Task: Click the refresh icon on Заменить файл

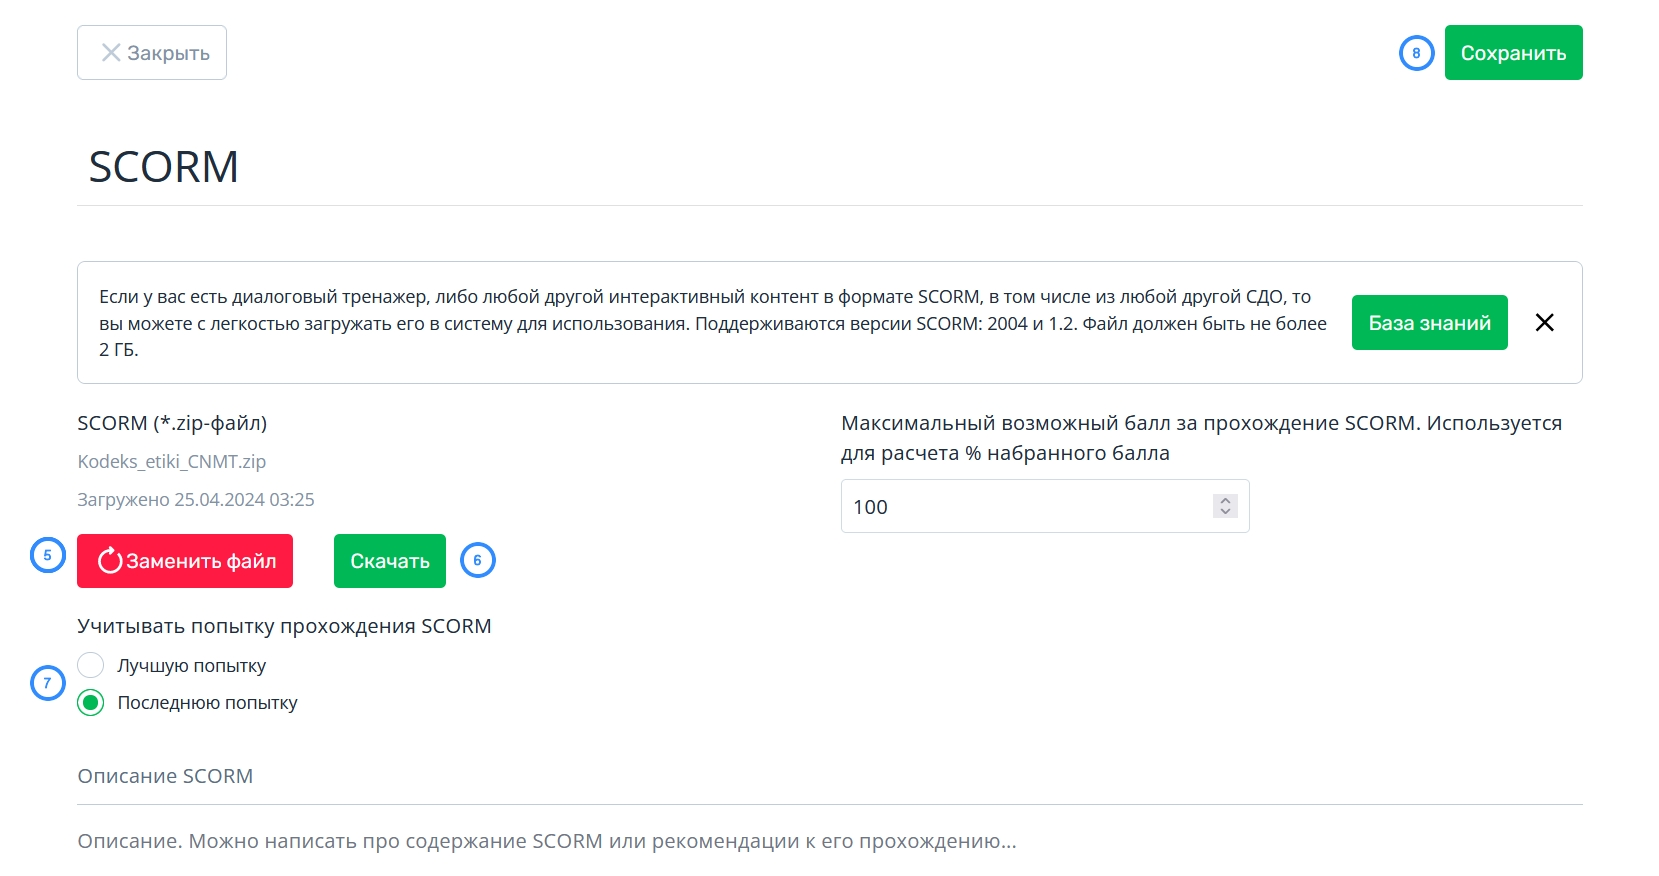Action: tap(110, 561)
